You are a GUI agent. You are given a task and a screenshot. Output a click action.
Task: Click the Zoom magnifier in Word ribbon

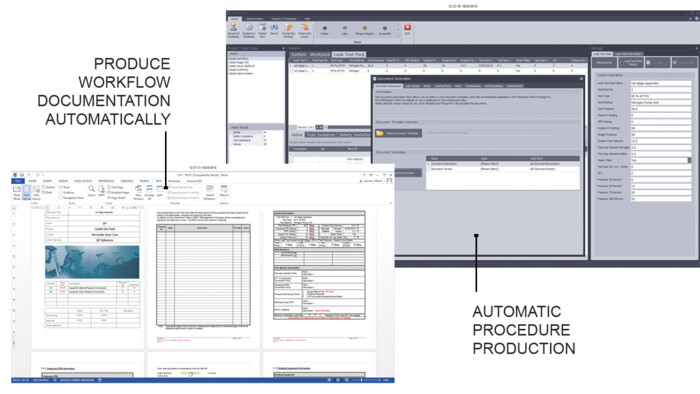click(x=92, y=191)
